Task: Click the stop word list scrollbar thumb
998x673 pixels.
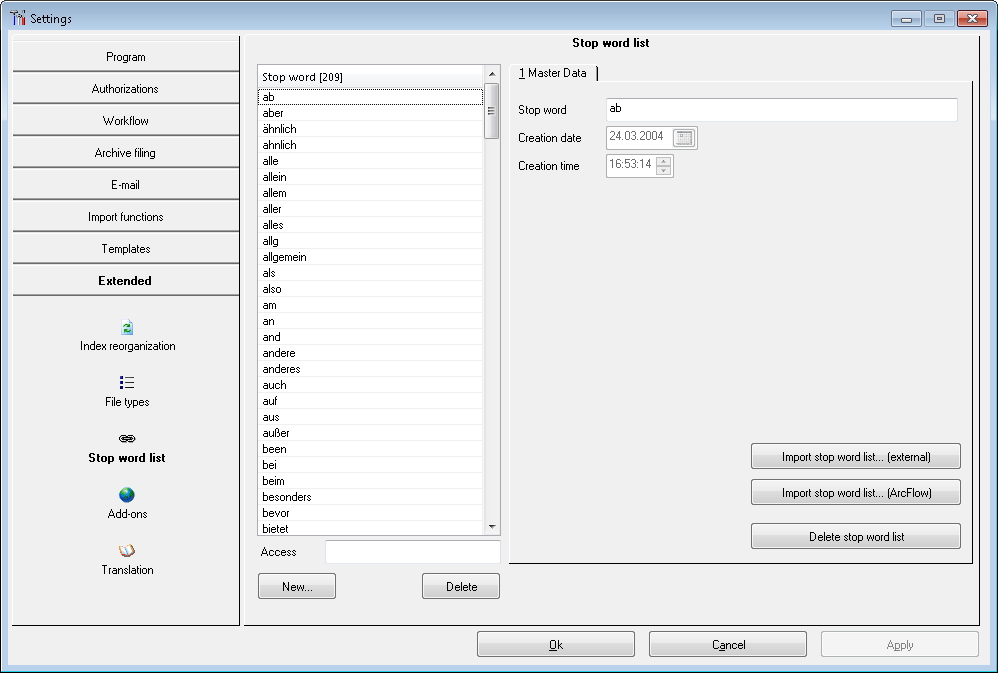Action: [491, 111]
